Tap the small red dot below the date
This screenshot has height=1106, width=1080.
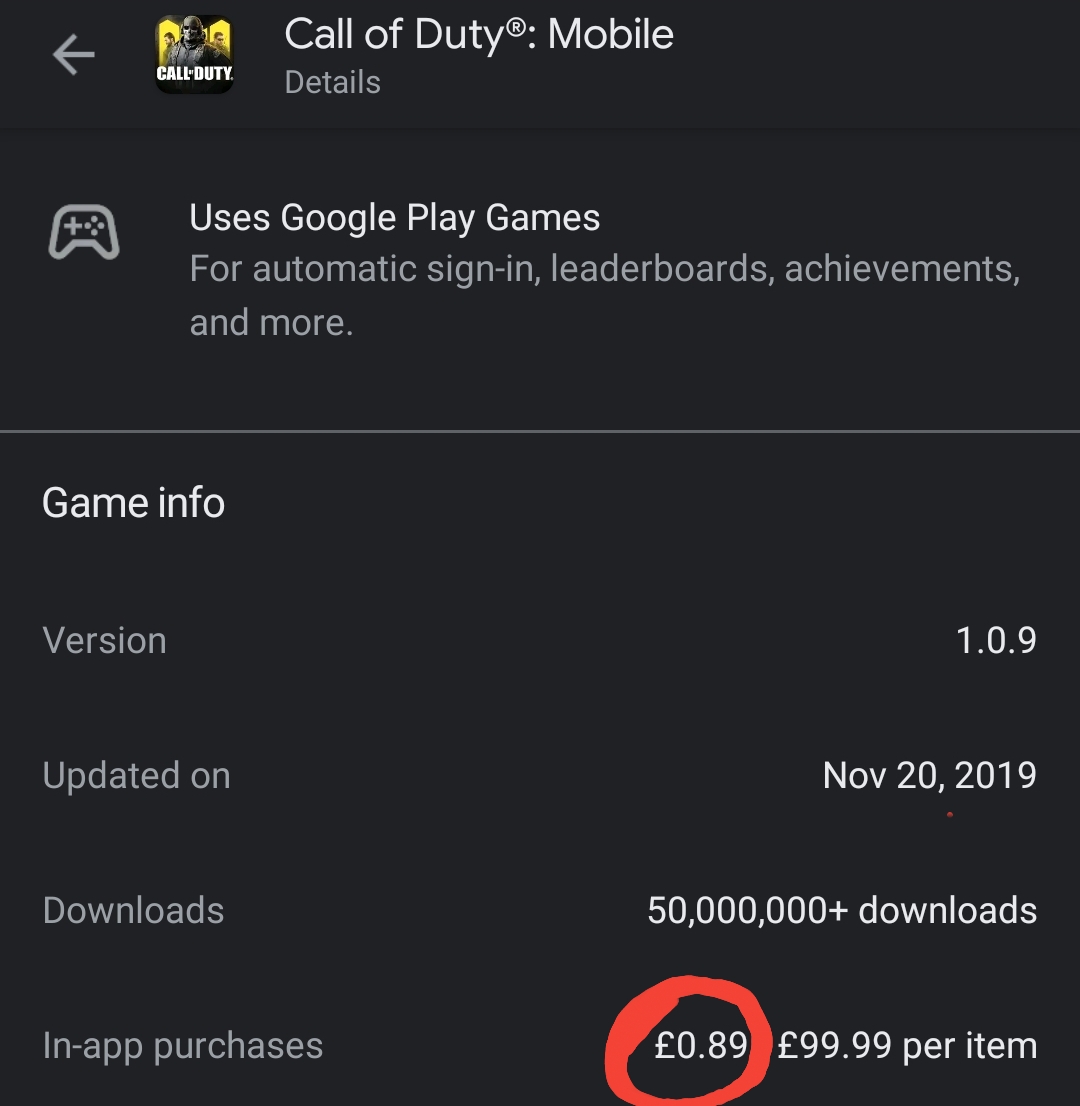point(950,815)
